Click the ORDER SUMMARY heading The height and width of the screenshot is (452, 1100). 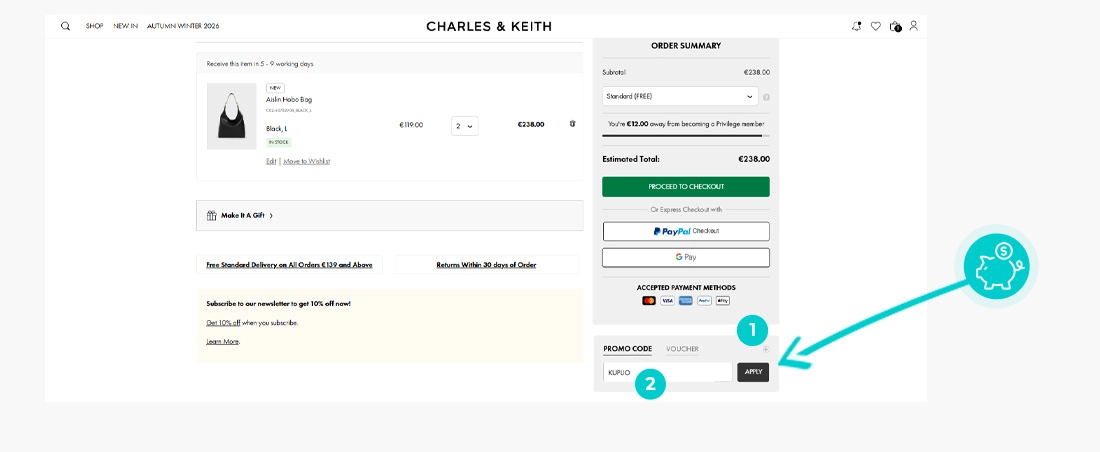[685, 46]
